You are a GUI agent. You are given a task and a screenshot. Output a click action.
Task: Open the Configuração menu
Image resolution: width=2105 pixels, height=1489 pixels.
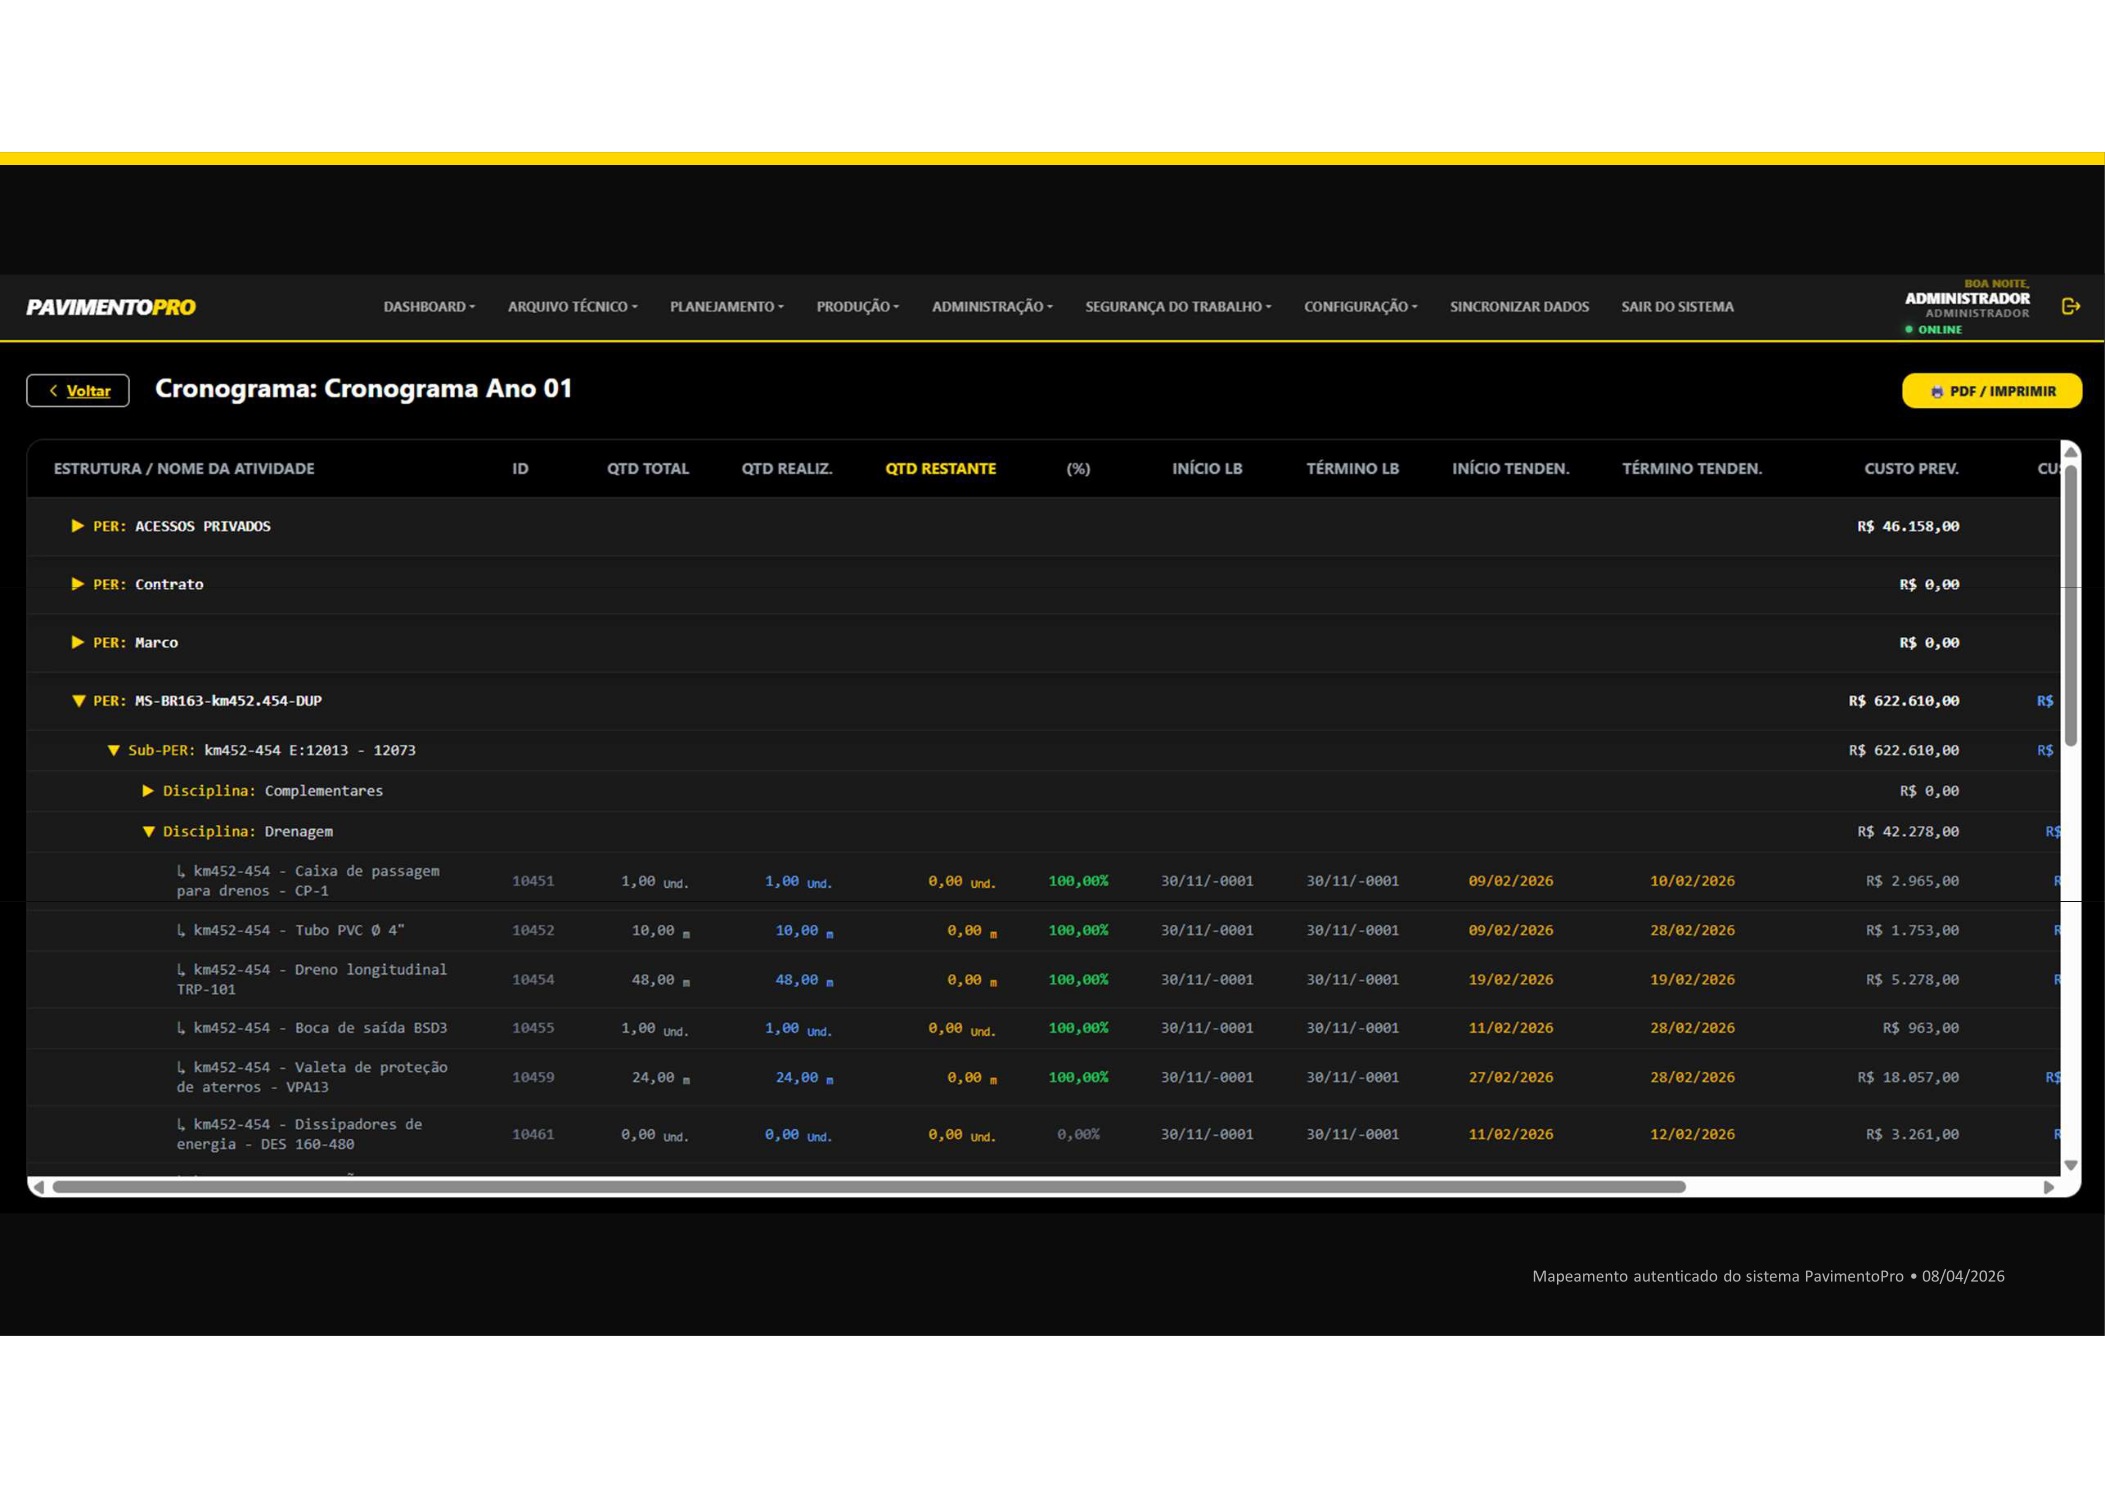point(1360,307)
